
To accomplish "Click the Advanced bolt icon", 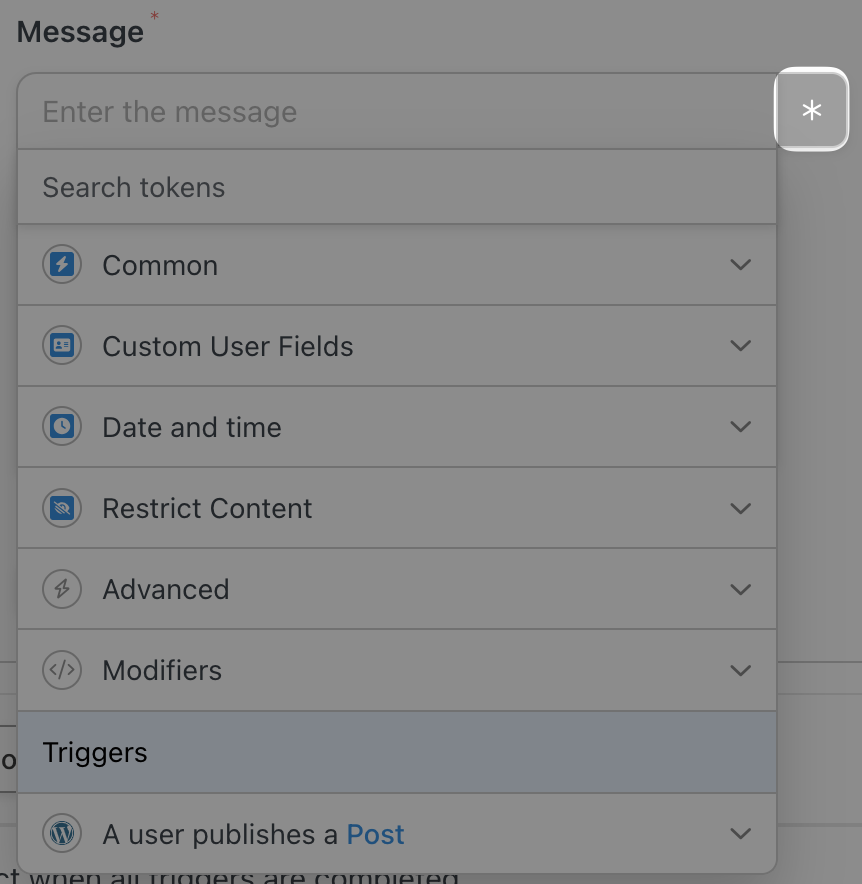I will pos(62,589).
